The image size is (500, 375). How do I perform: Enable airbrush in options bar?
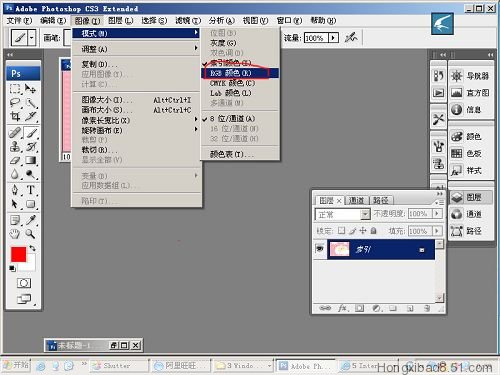[x=351, y=37]
